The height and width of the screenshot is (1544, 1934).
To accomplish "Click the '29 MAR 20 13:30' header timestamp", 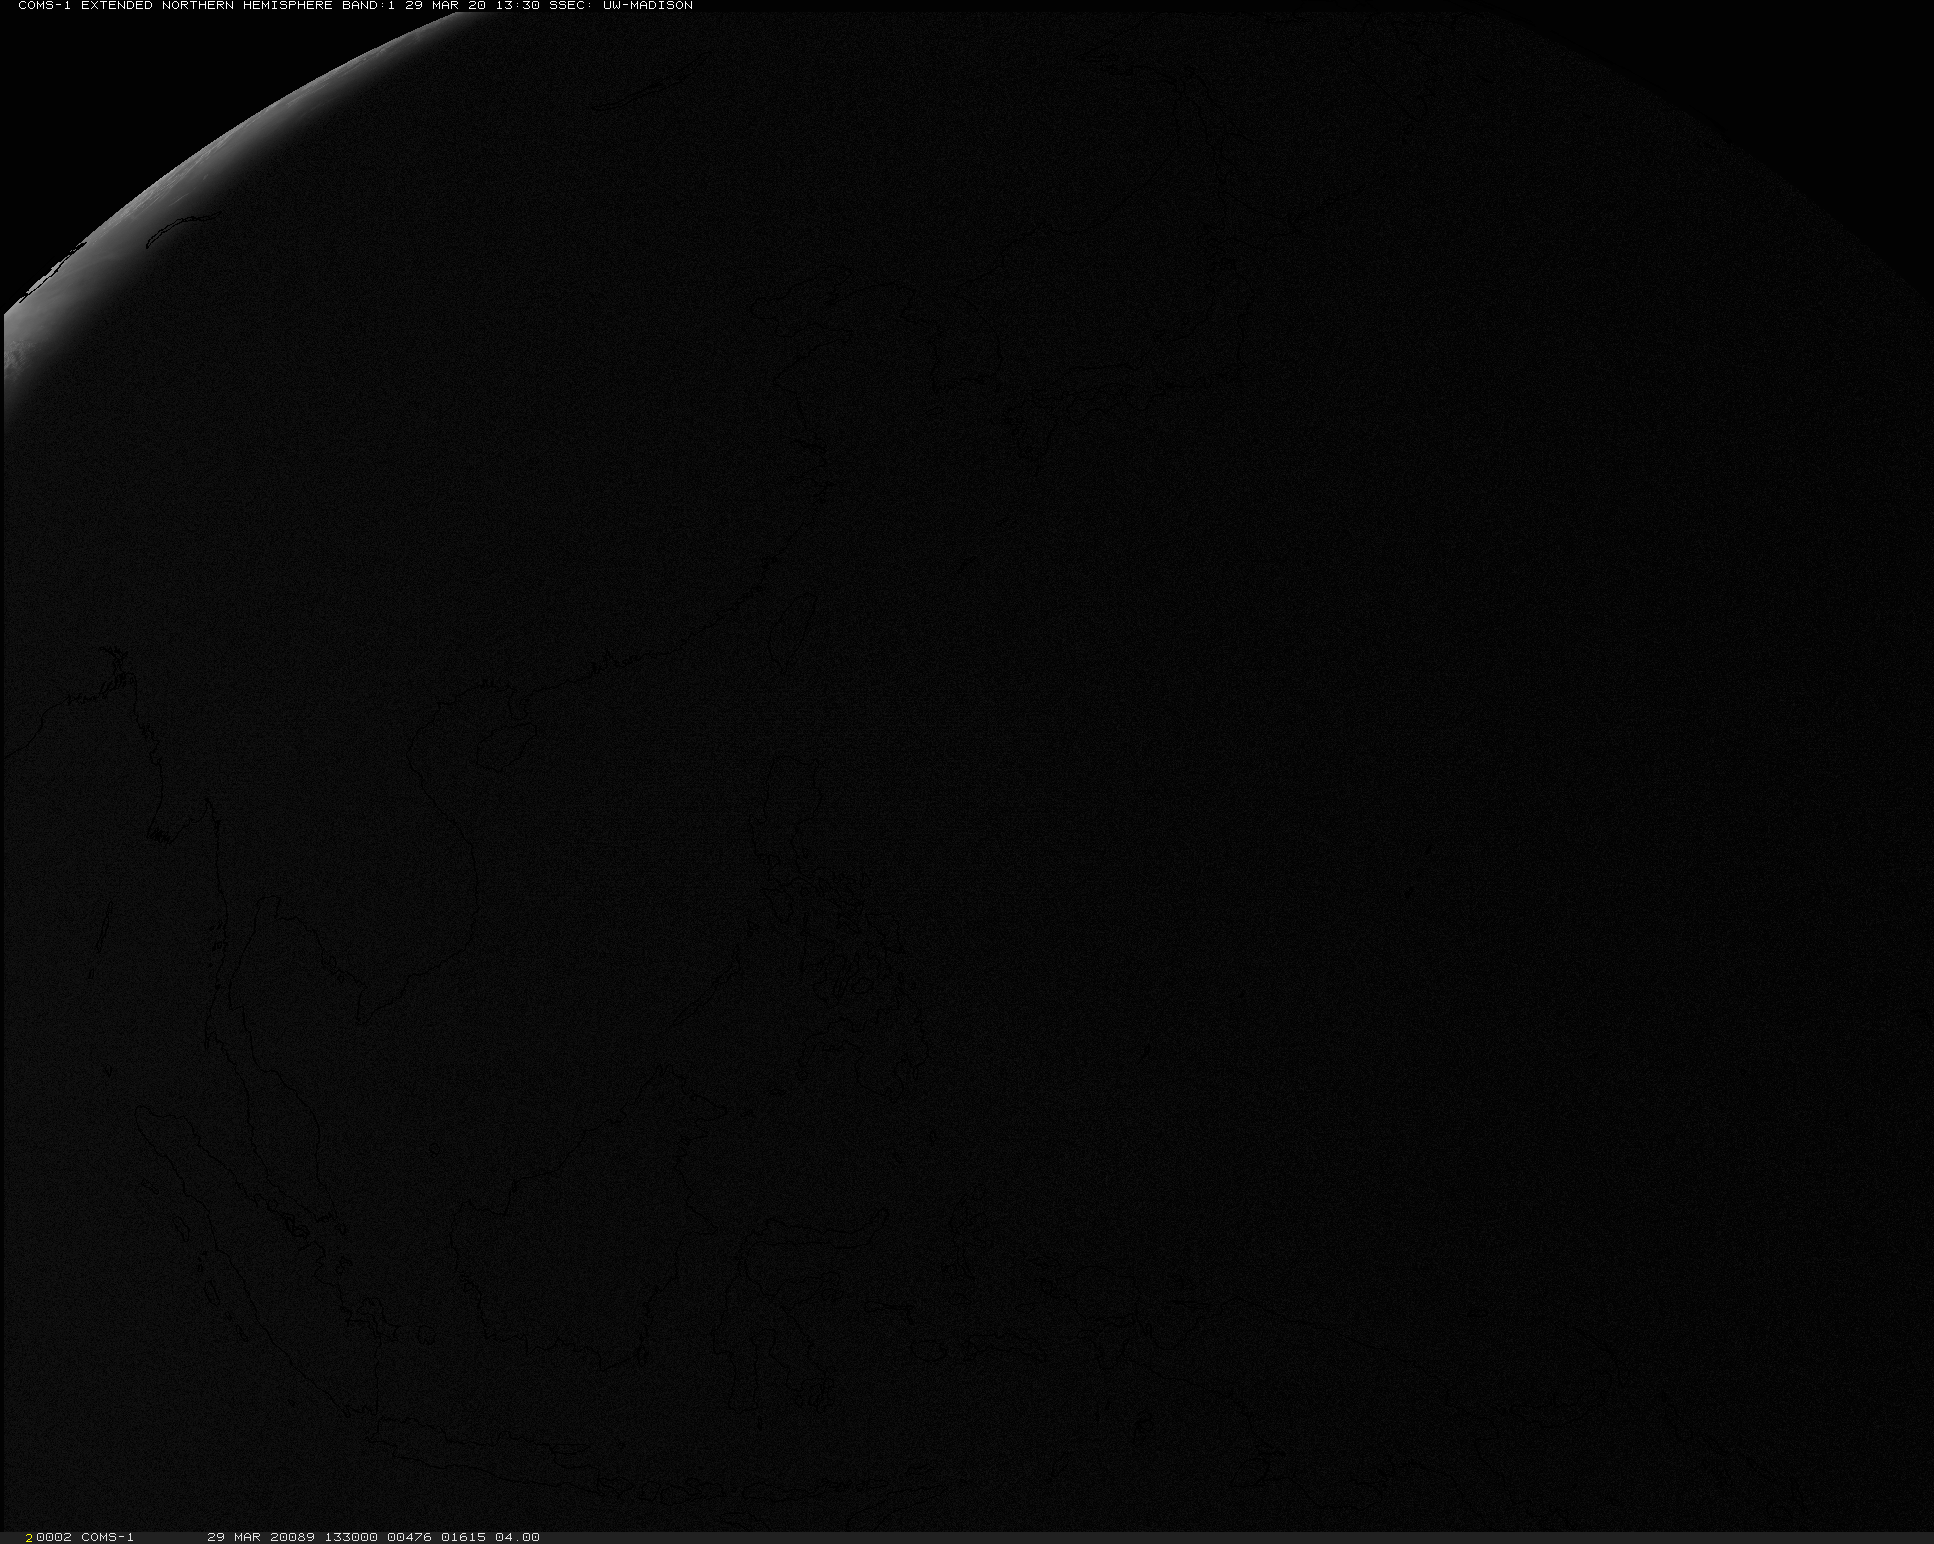I will tap(474, 6).
